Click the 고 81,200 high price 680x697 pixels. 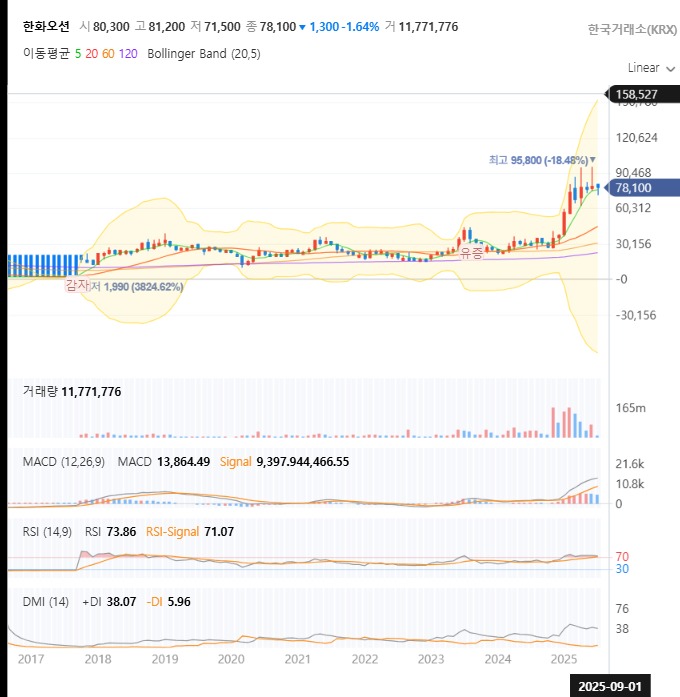tap(160, 27)
